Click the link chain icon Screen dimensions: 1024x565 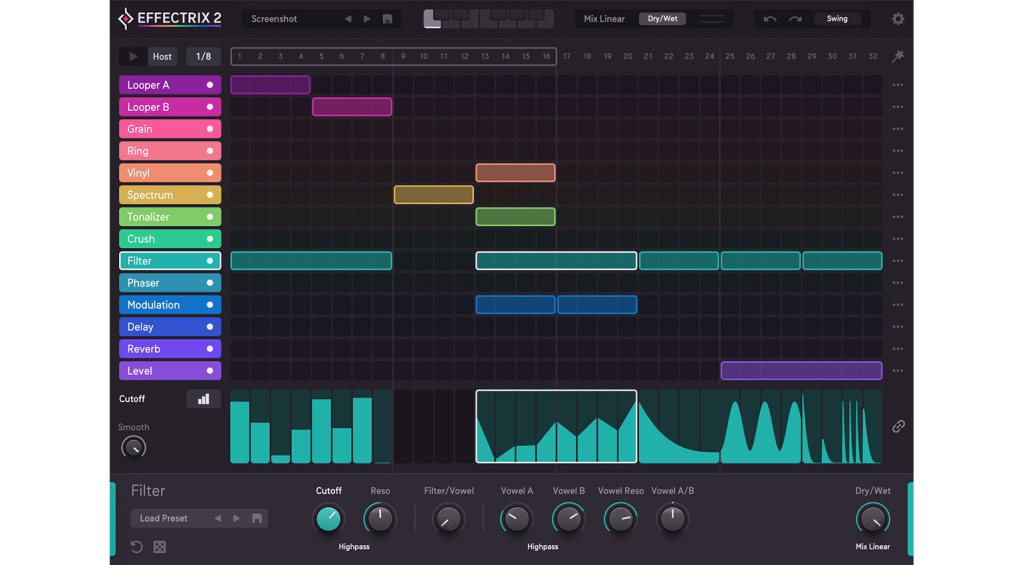(x=899, y=427)
